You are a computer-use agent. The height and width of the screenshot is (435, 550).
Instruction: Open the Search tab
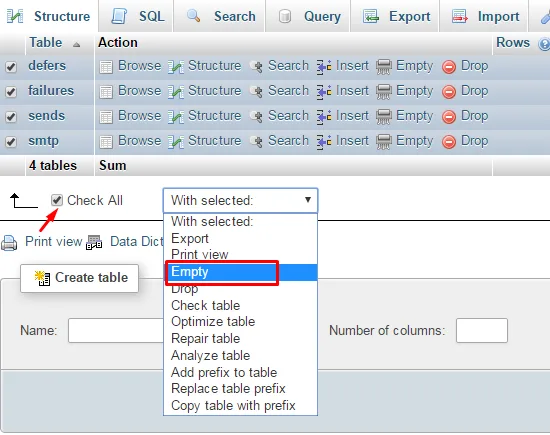click(220, 16)
